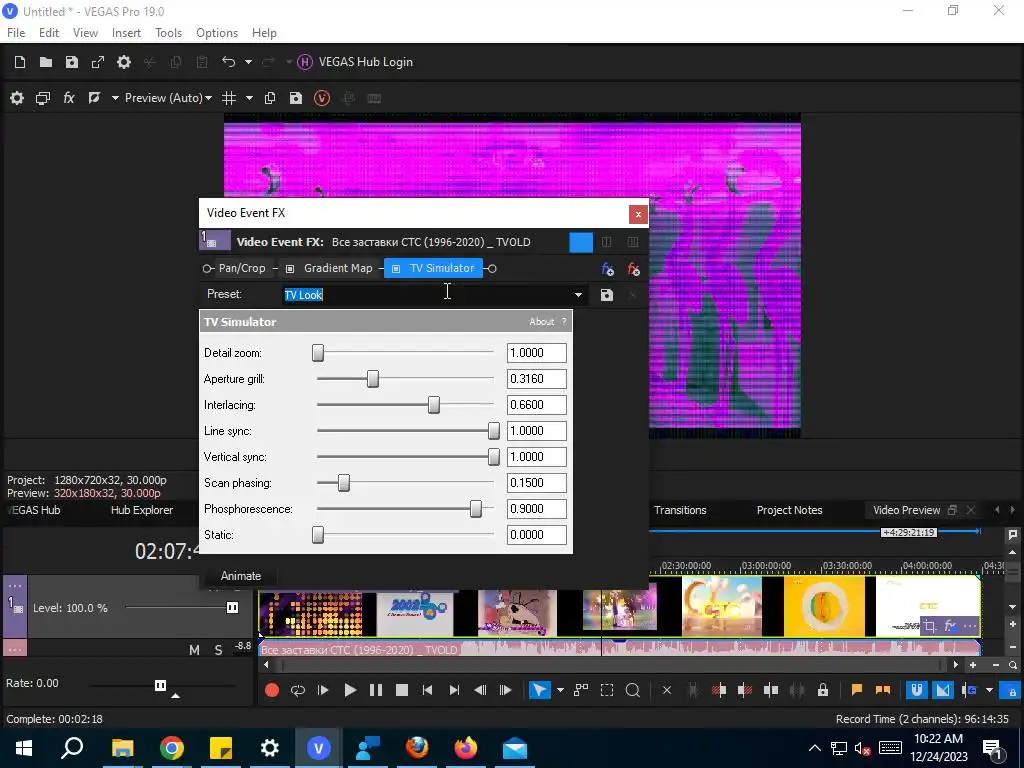Click About in the TV Simulator panel
The width and height of the screenshot is (1024, 768).
541,322
